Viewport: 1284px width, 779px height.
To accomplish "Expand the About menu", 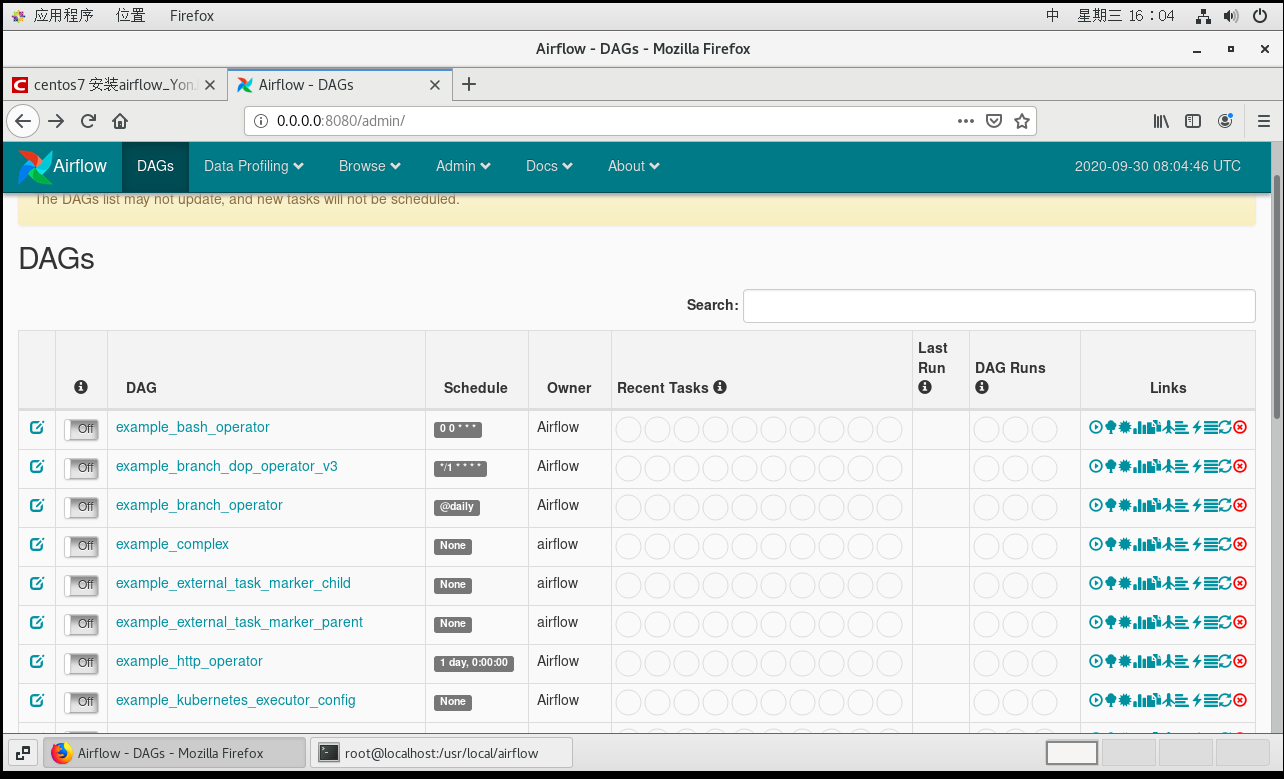I will tap(634, 166).
